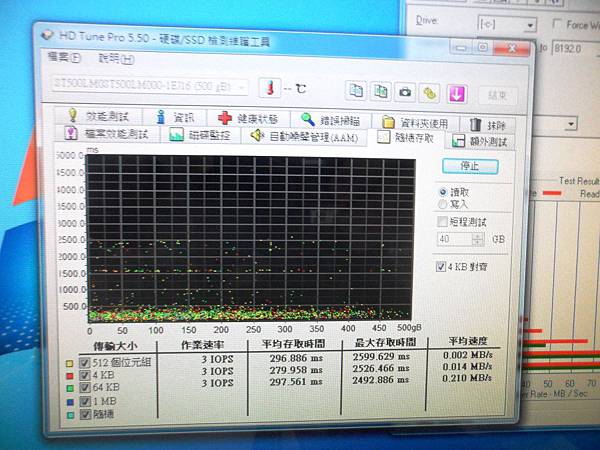Click the HD Tune title bar icon
The image size is (600, 450).
coord(47,35)
